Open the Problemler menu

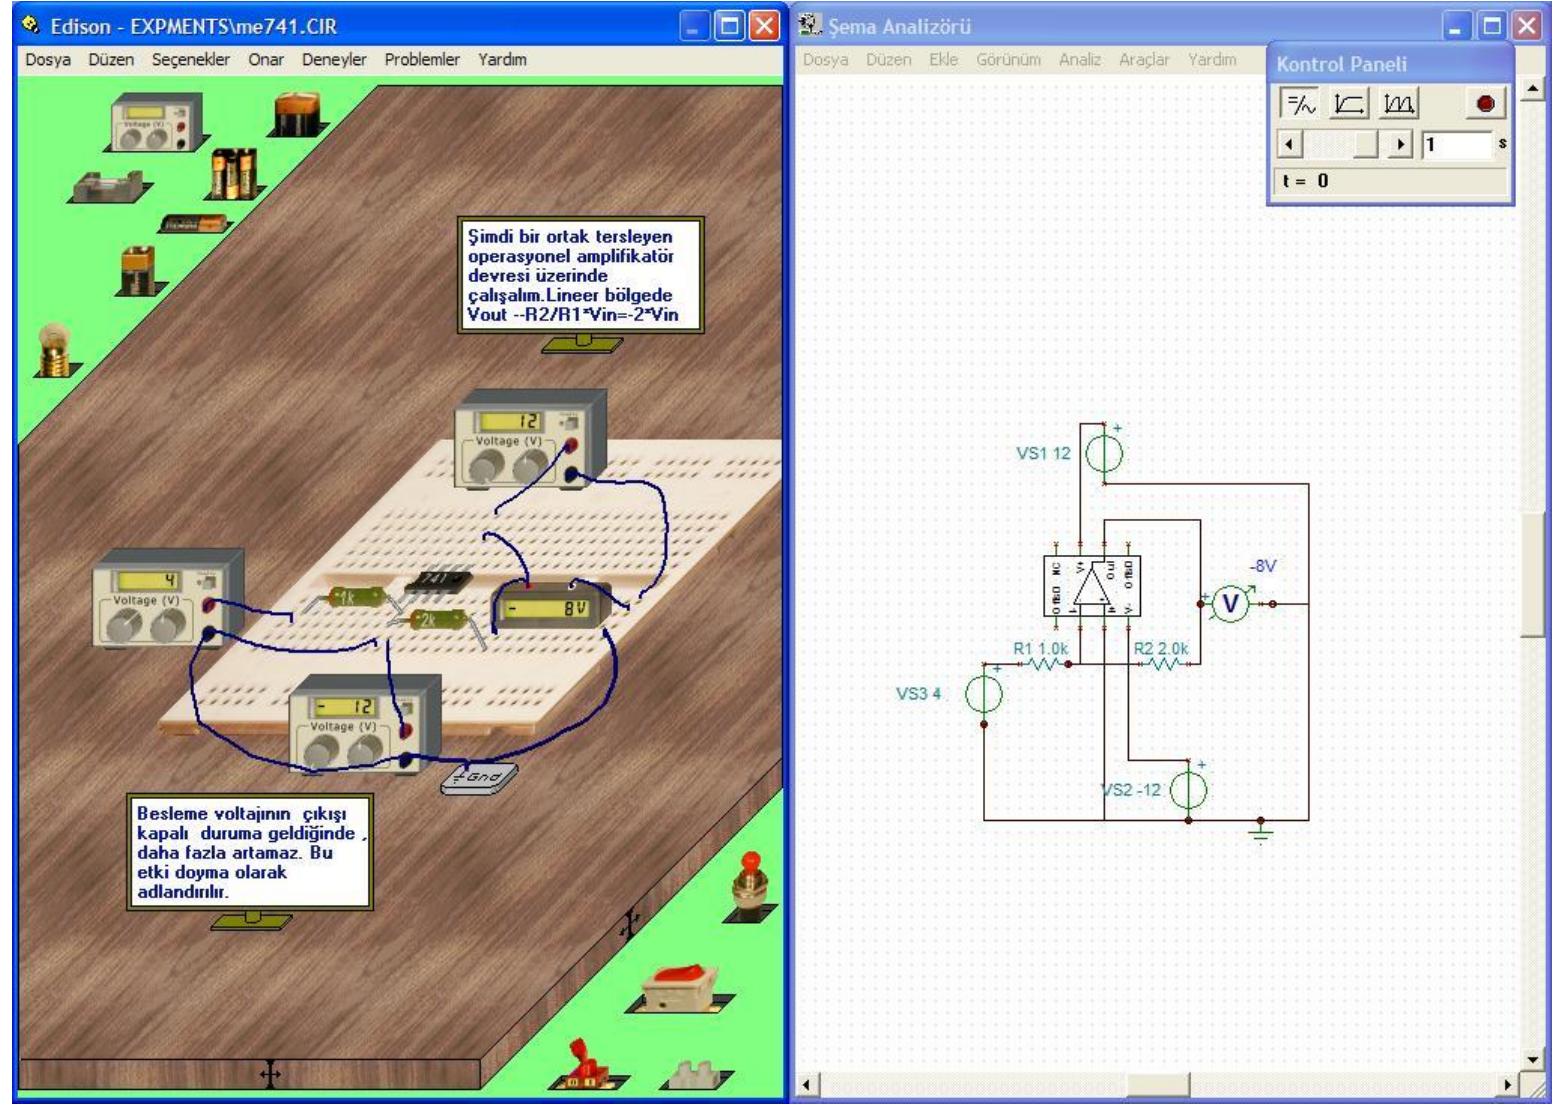422,60
